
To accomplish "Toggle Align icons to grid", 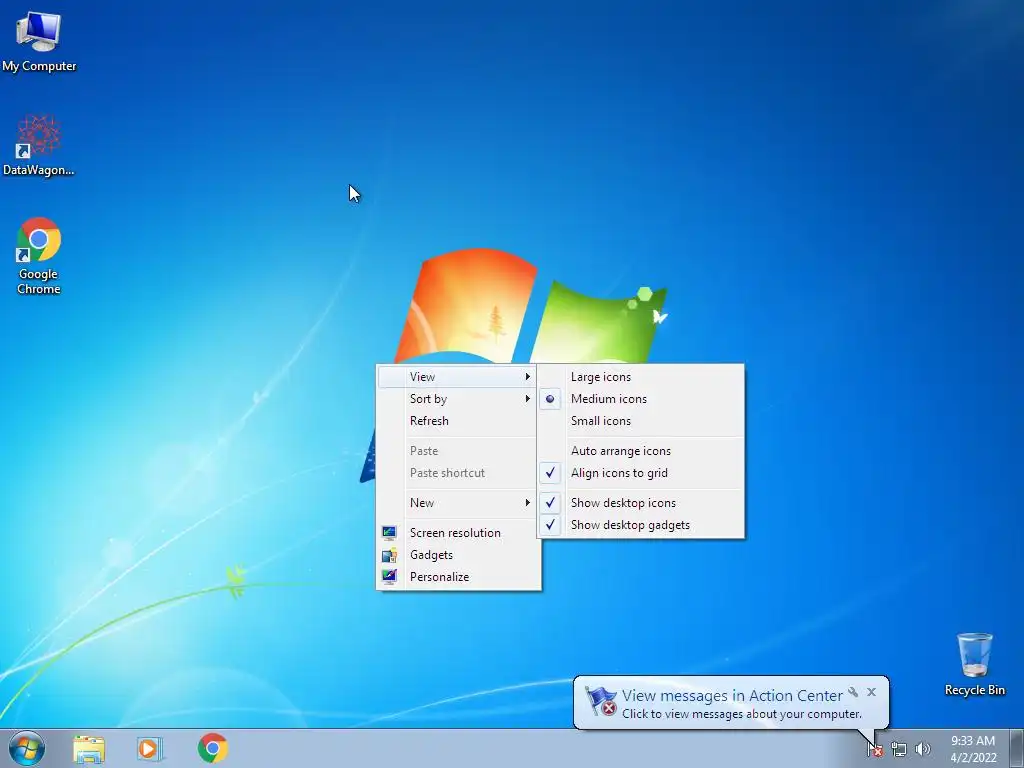I will pyautogui.click(x=641, y=473).
